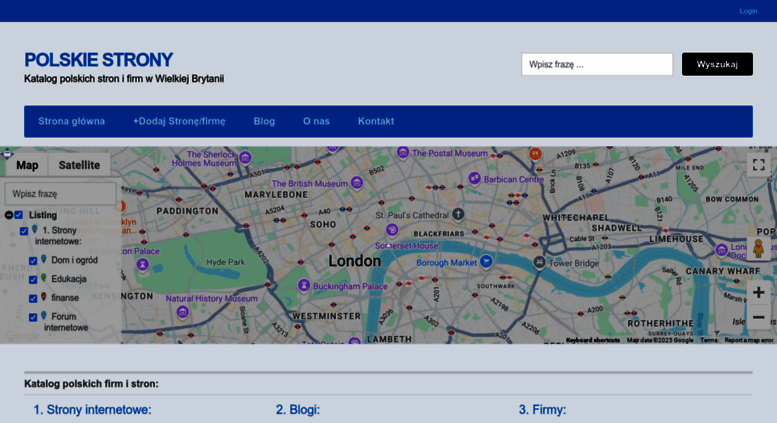Open the 2. Blogi category

click(x=298, y=410)
